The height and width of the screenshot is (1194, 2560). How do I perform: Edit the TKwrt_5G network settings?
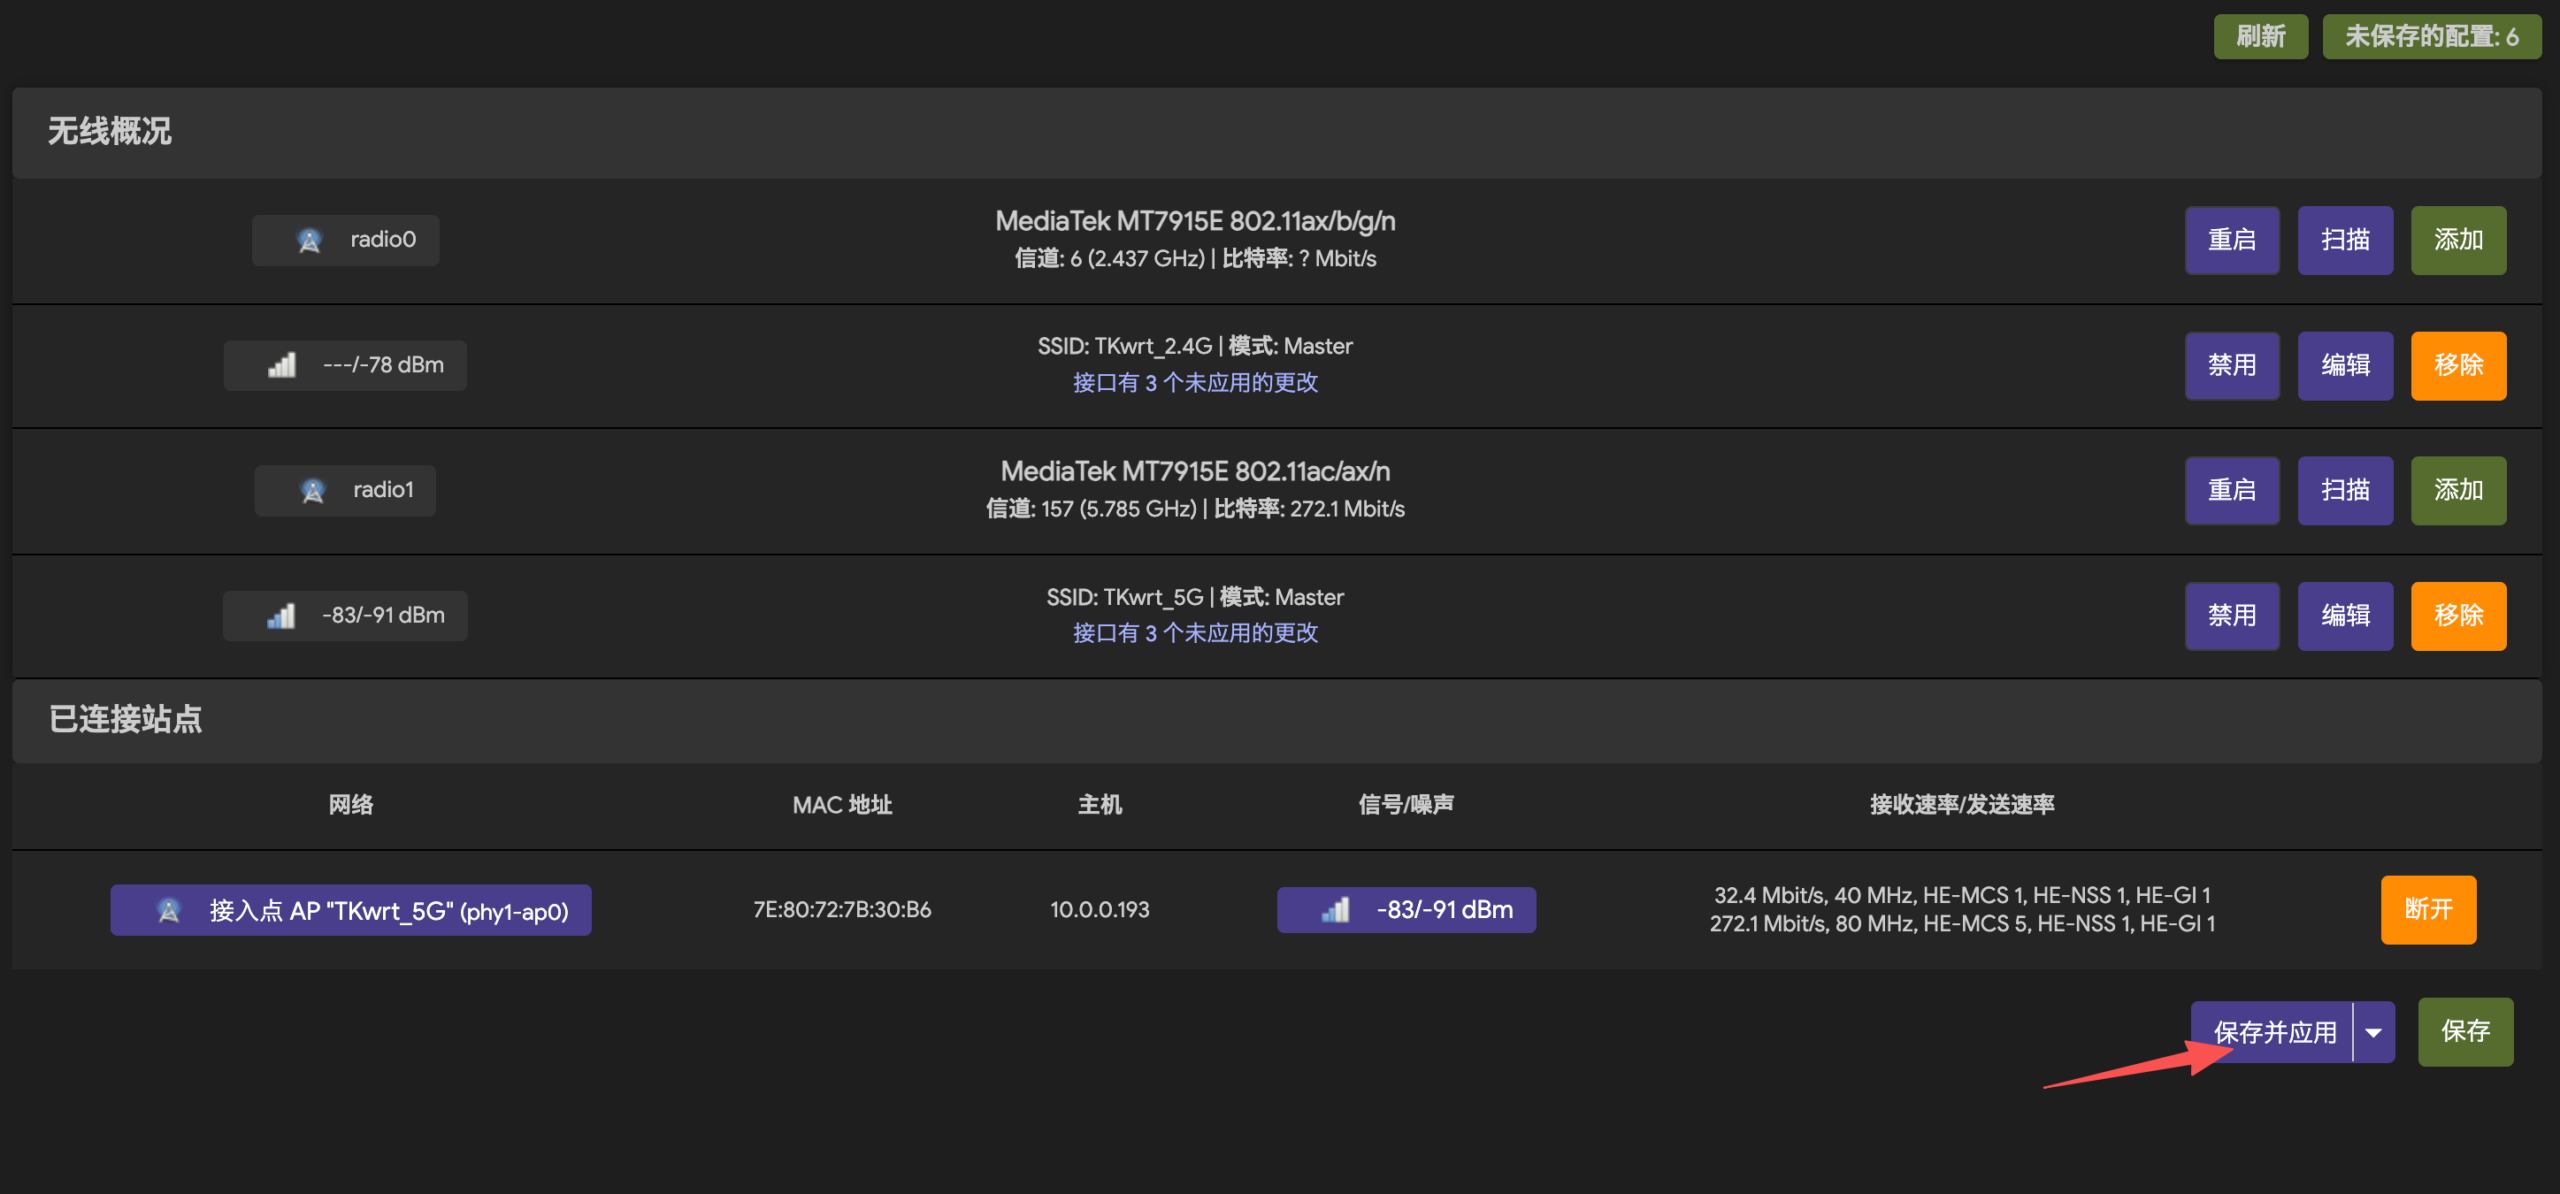click(2344, 615)
